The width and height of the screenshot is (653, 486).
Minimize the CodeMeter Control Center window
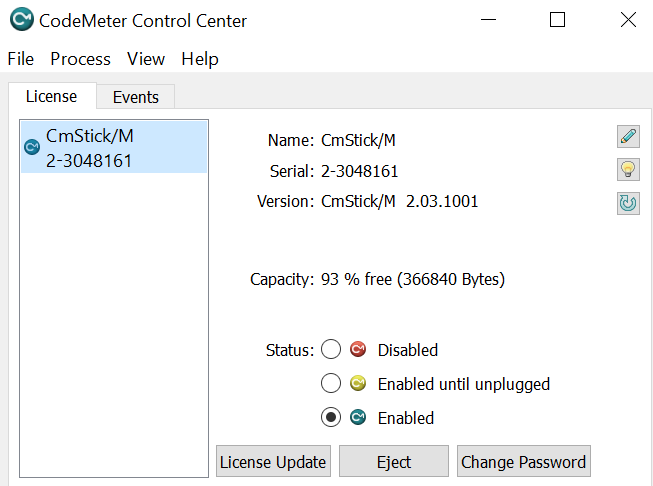488,20
